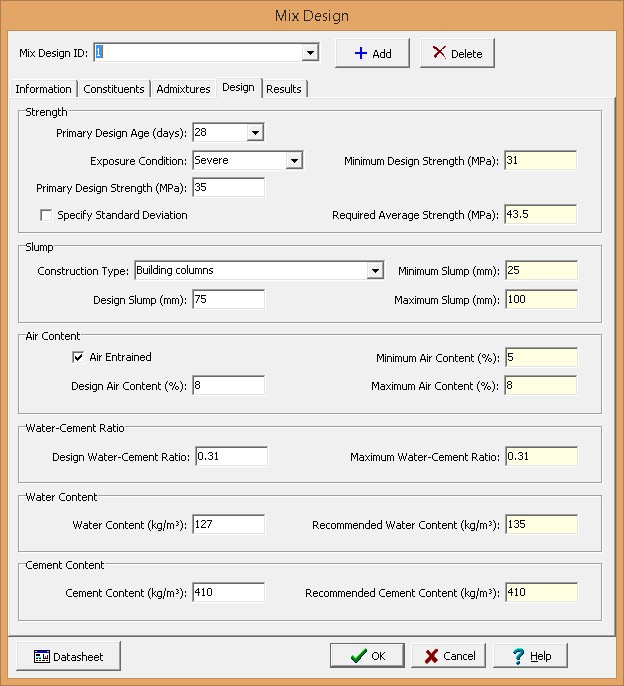Expand the Exposure Condition dropdown

click(x=293, y=161)
